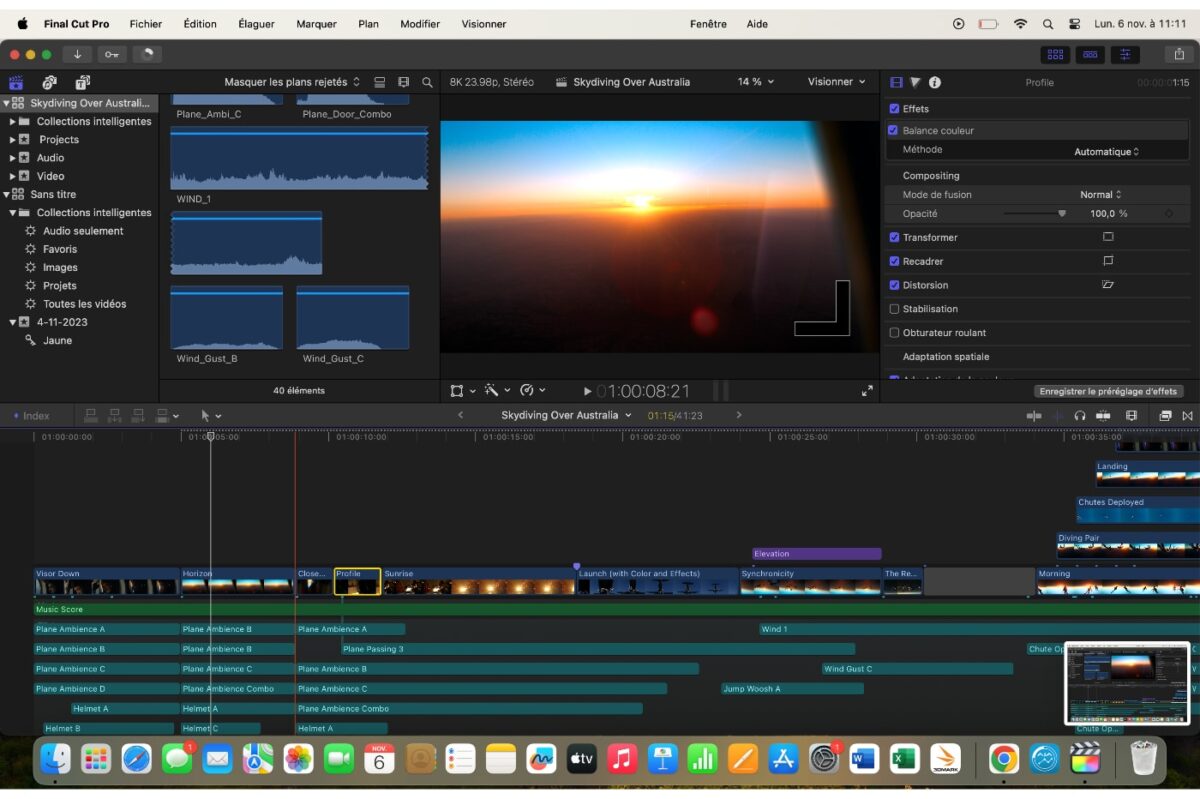Collapse the Sans titre library
The height and width of the screenshot is (799, 1200).
[7, 194]
